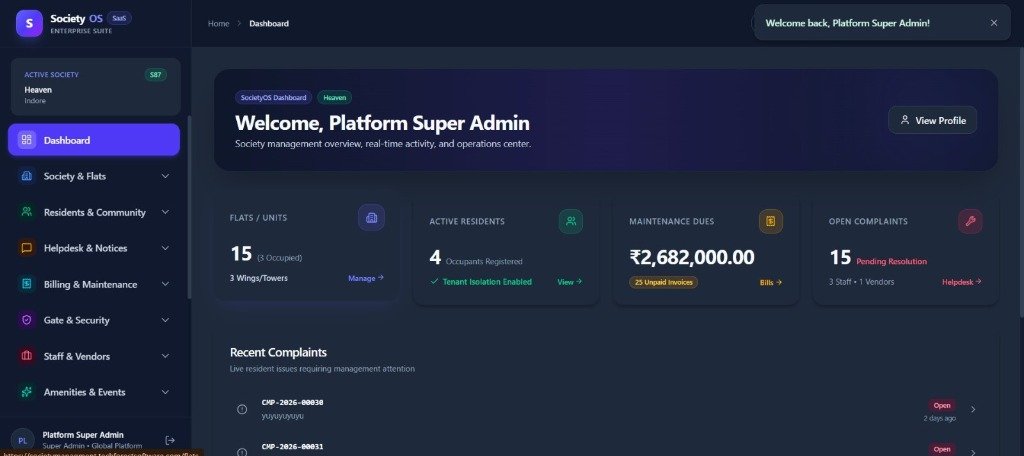Expand the Amenities & Events chevron
This screenshot has width=1024, height=456.
[x=165, y=392]
